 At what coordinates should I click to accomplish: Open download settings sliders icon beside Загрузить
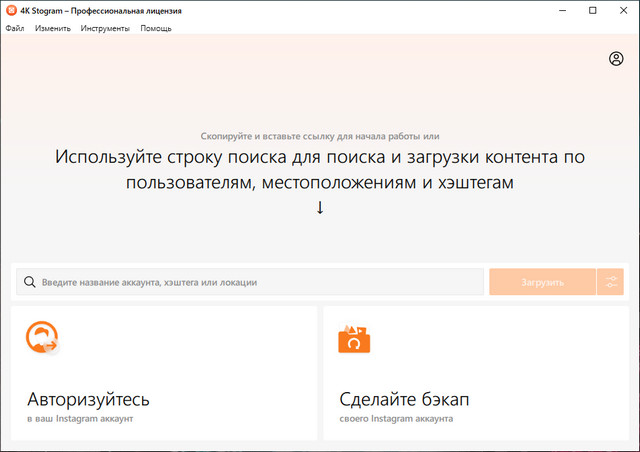pos(610,282)
